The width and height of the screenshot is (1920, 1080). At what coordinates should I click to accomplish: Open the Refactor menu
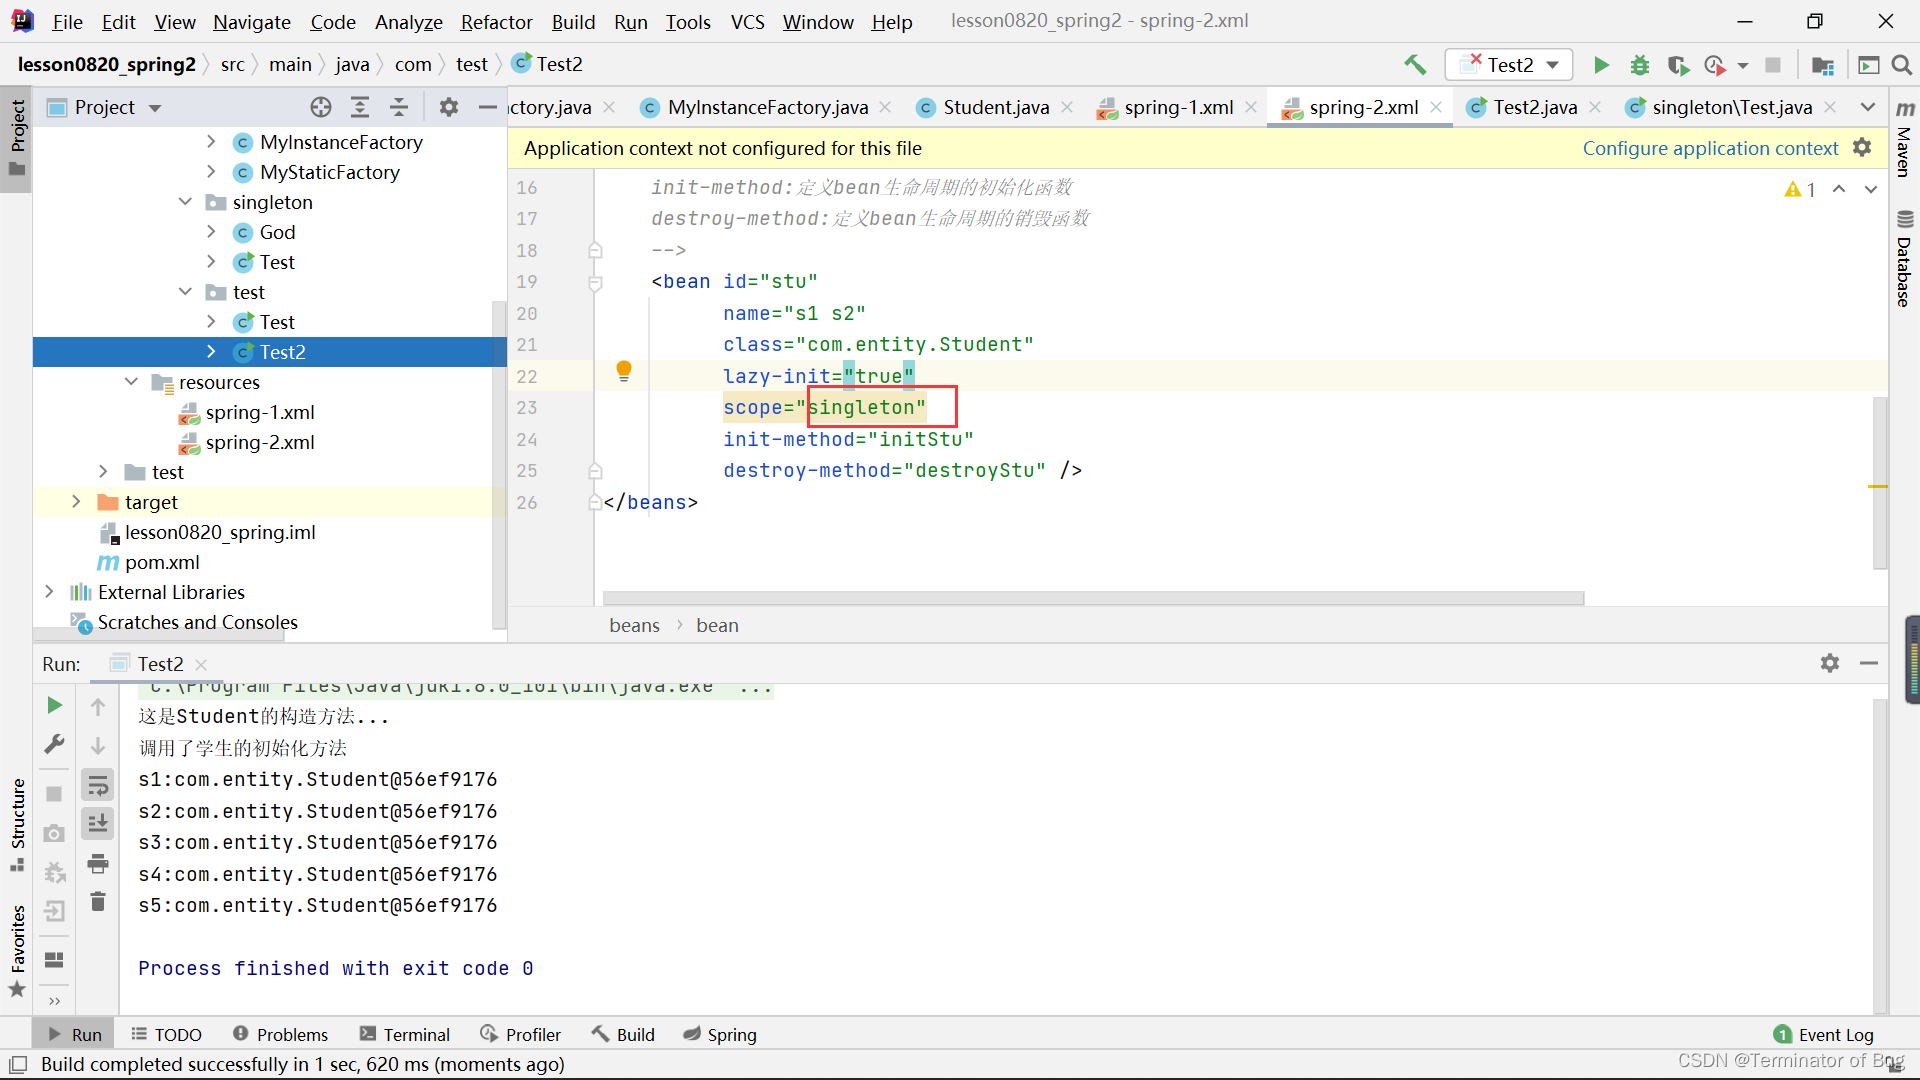click(496, 21)
